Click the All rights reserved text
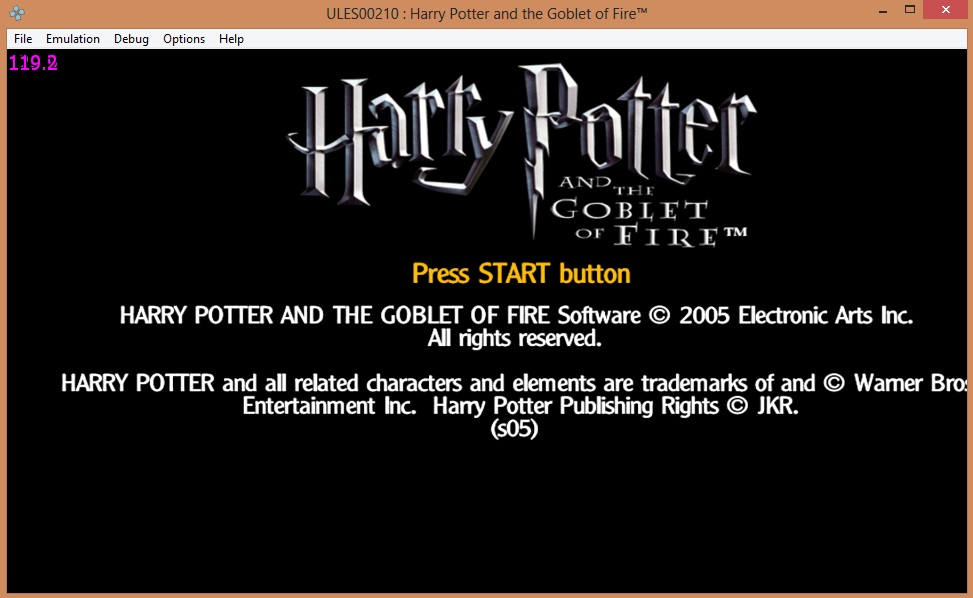Image resolution: width=973 pixels, height=598 pixels. click(x=514, y=339)
